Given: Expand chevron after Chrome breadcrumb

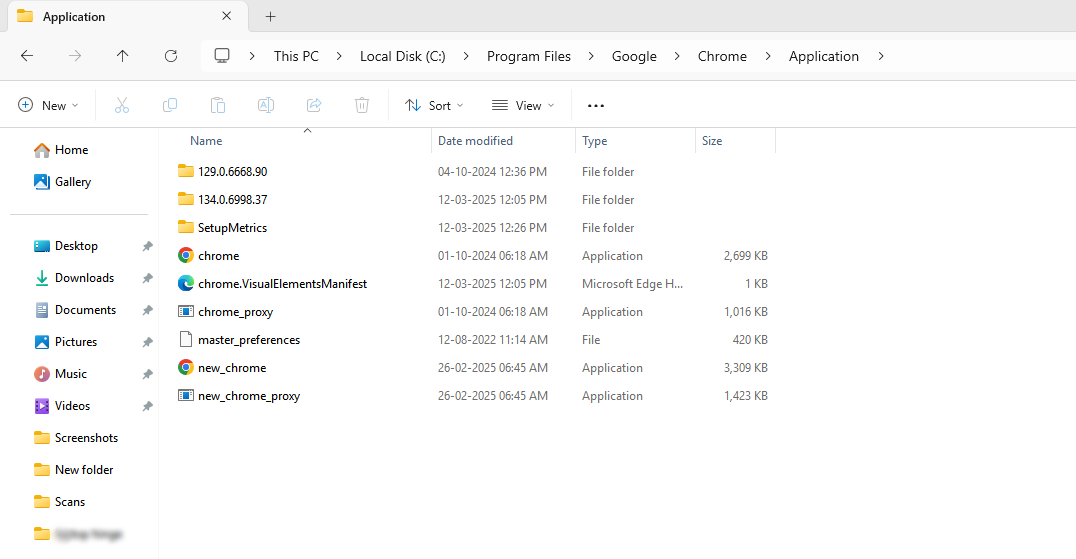Looking at the screenshot, I should 767,56.
